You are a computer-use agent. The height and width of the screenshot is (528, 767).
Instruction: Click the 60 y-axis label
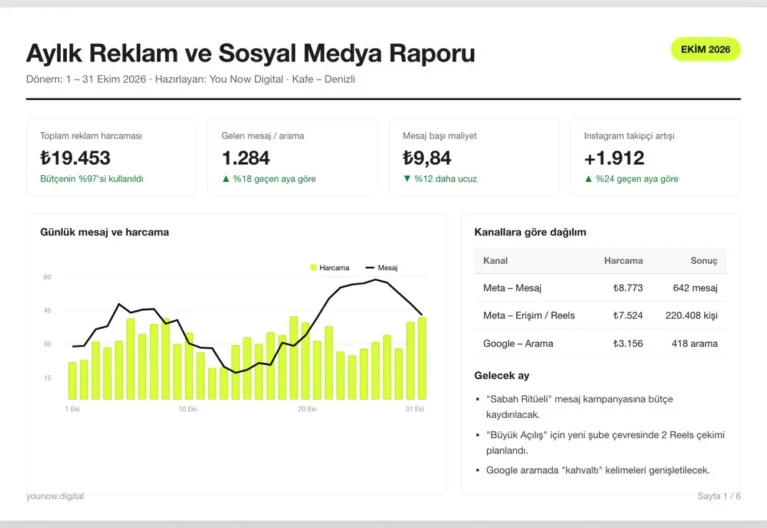click(47, 277)
